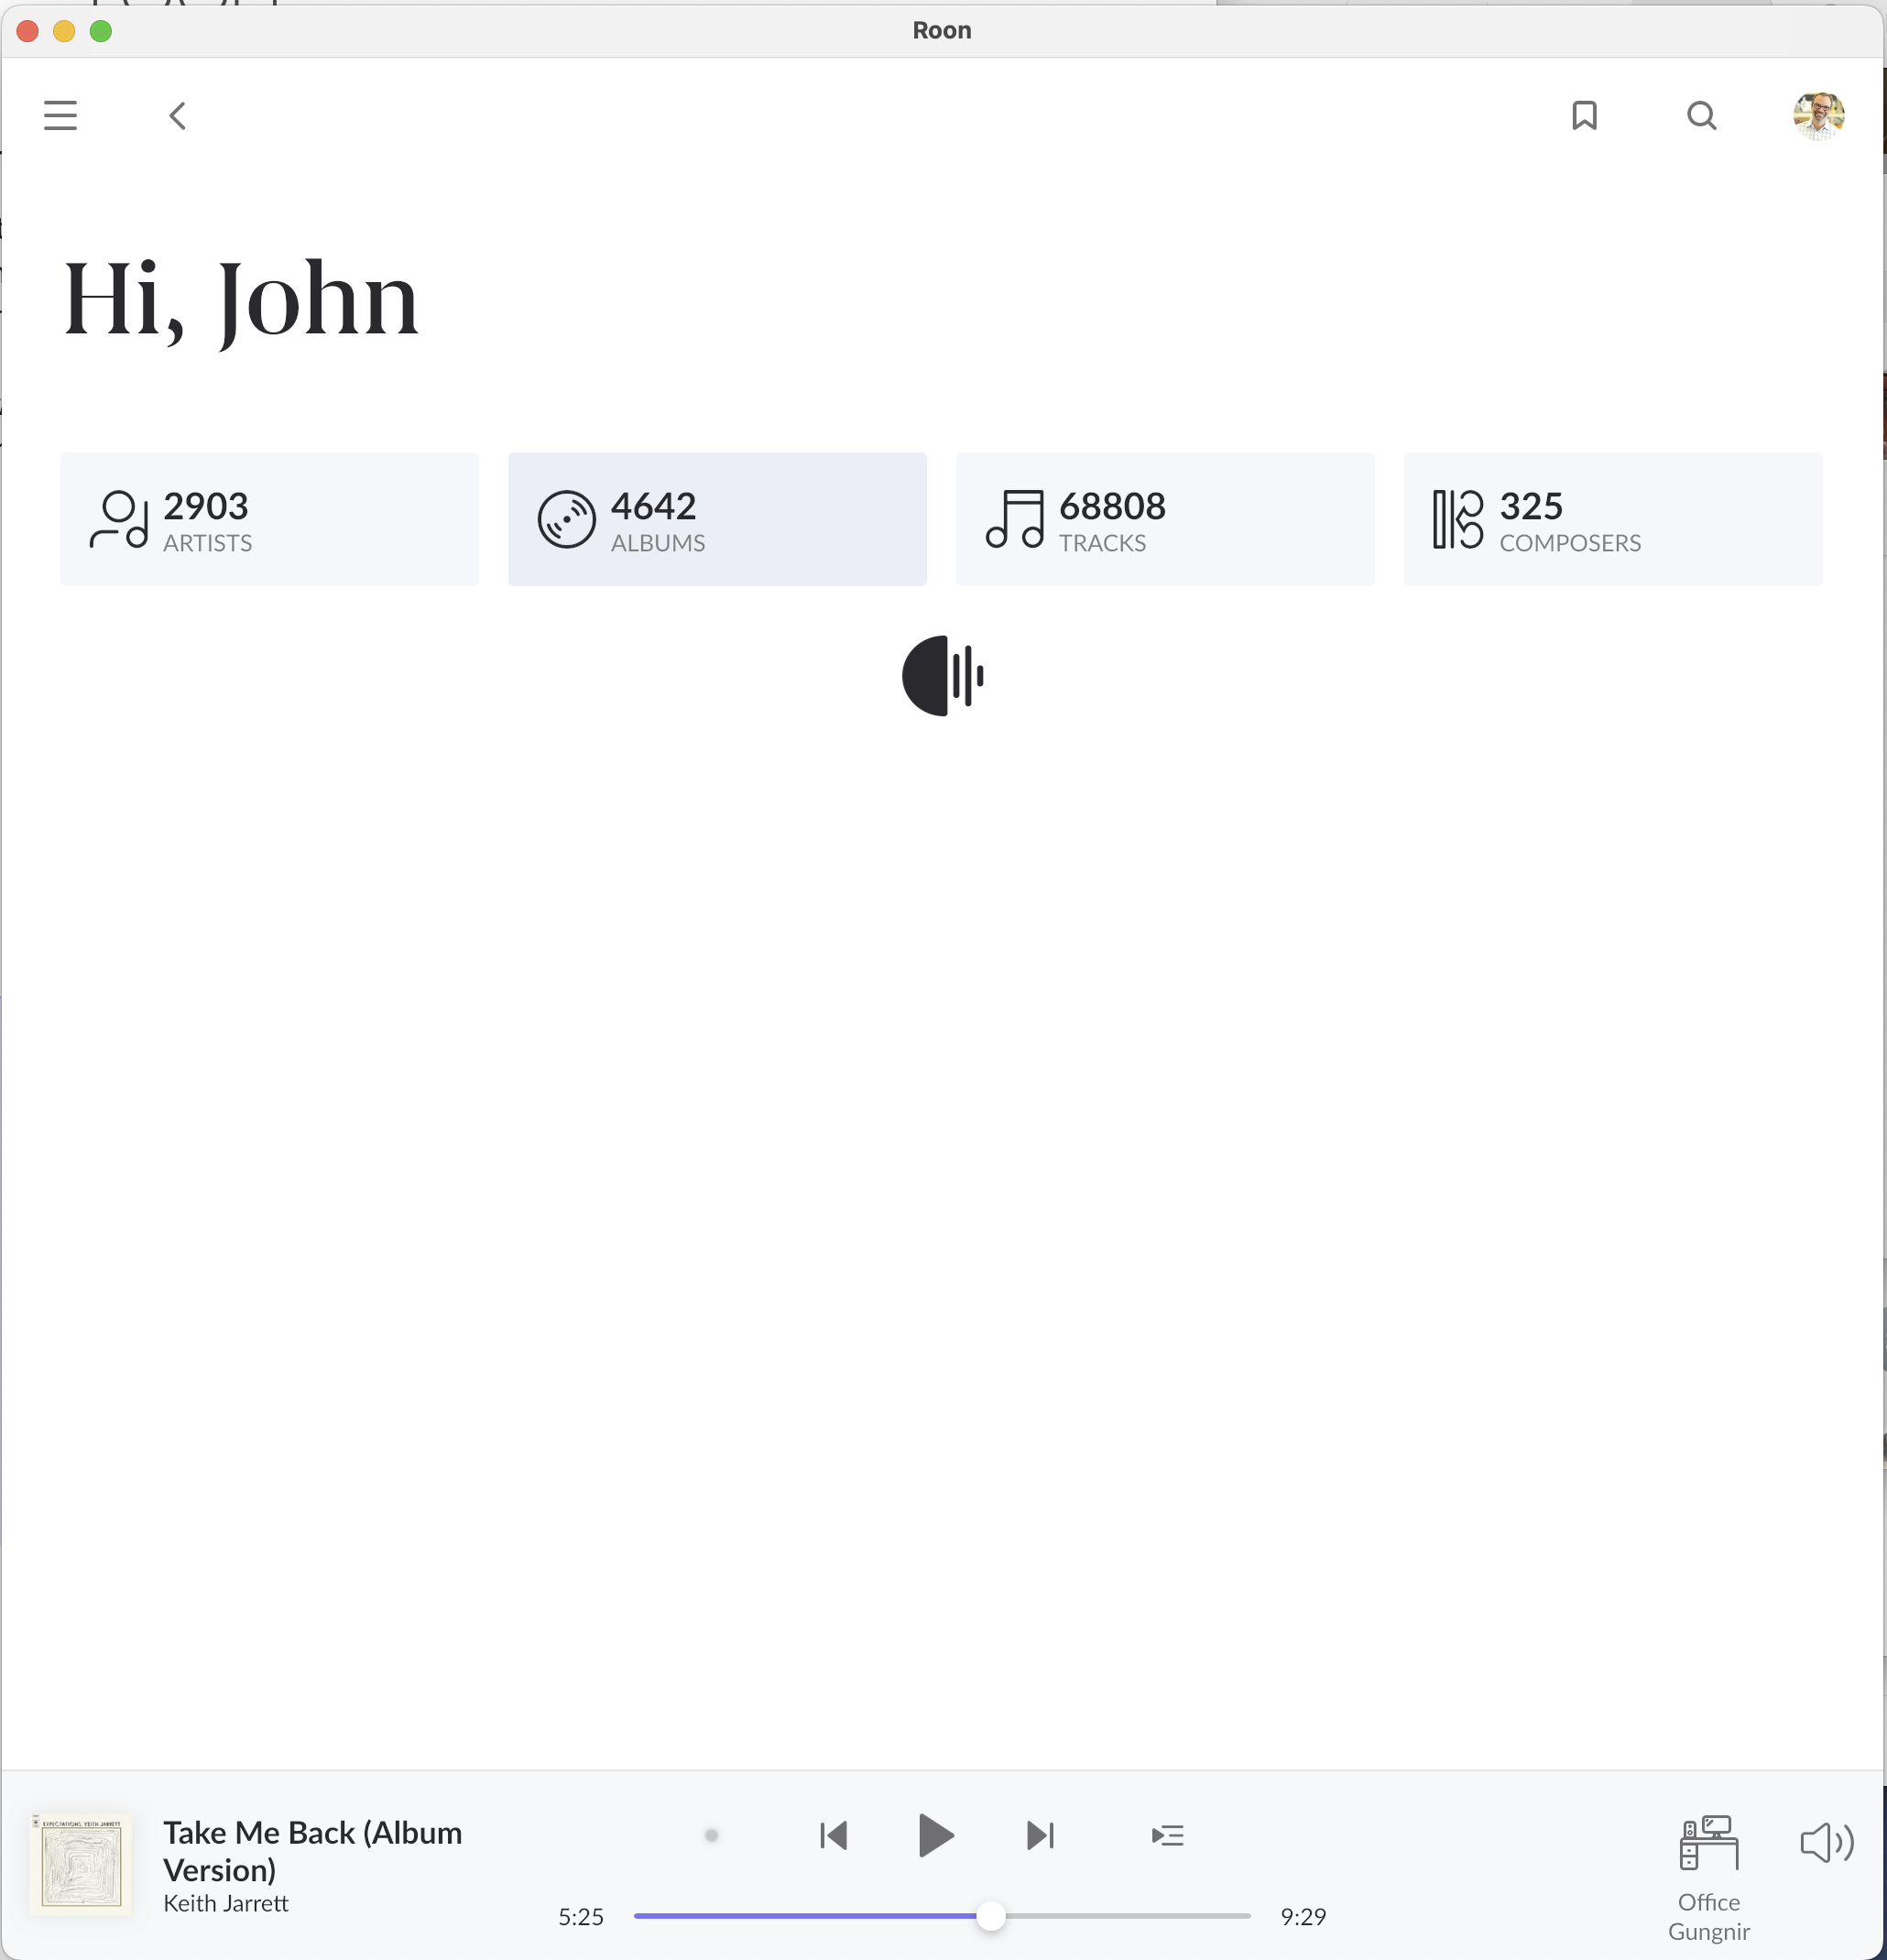Open the hamburger navigation menu
Viewport: 1887px width, 1960px height.
tap(60, 116)
